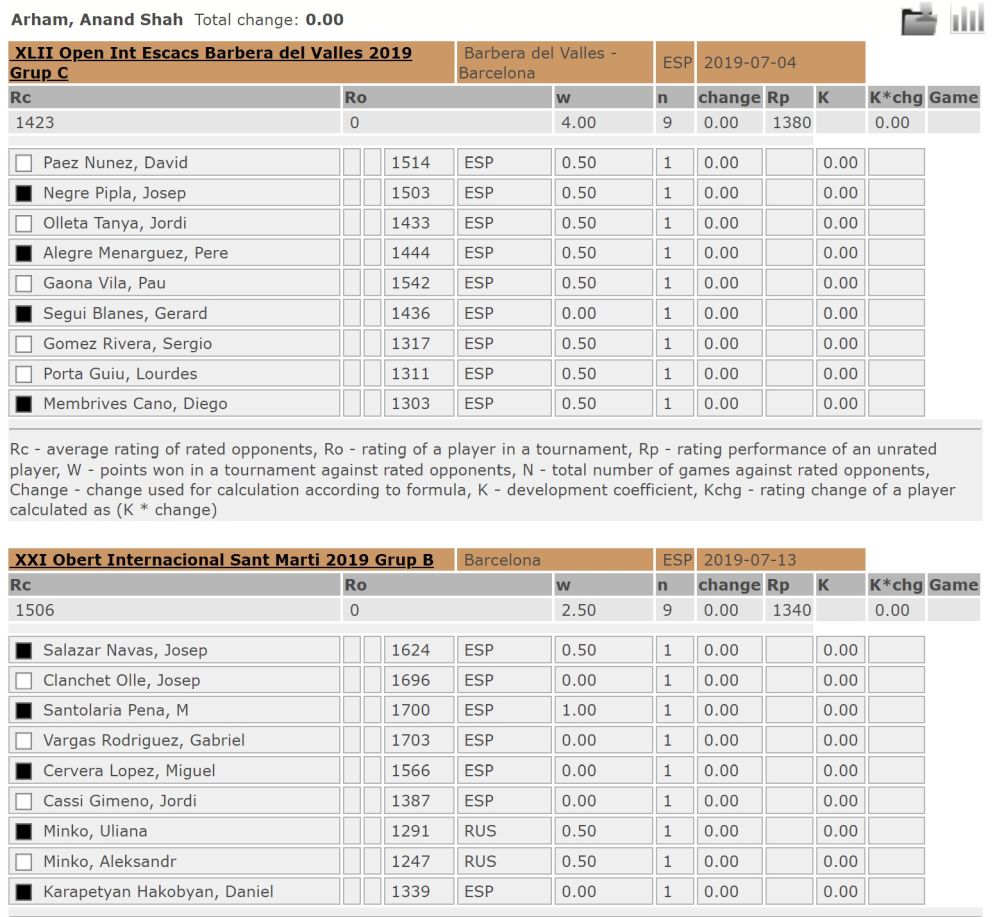Click the RUS federation cell for Minko, Aleksandr
The width and height of the screenshot is (1000, 917).
tap(480, 861)
